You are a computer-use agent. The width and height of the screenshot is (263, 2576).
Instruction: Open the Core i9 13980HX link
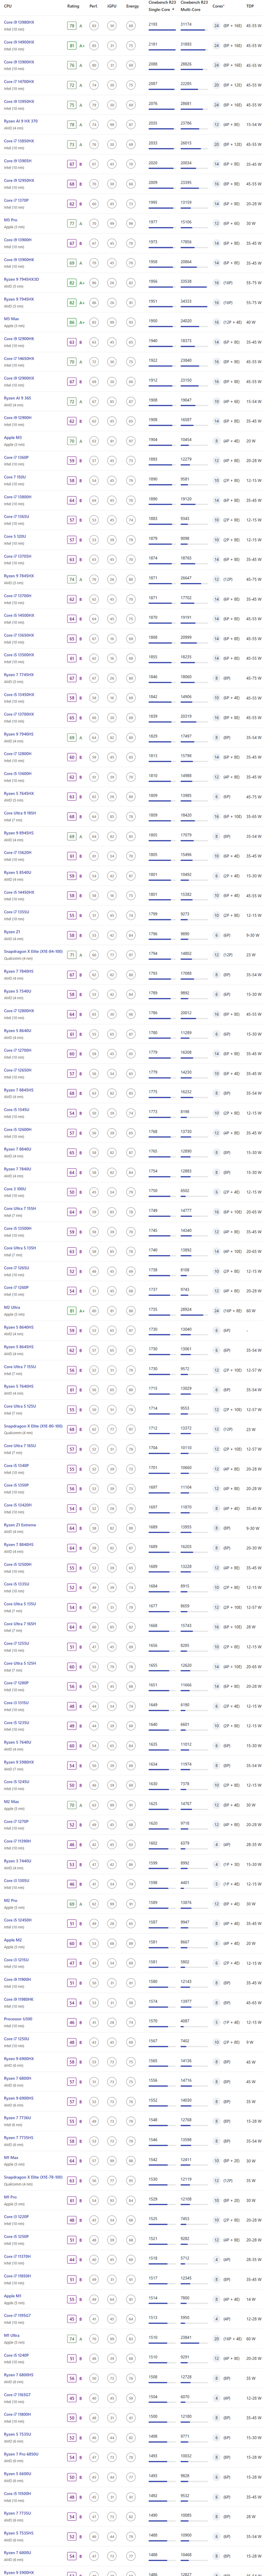coord(19,22)
